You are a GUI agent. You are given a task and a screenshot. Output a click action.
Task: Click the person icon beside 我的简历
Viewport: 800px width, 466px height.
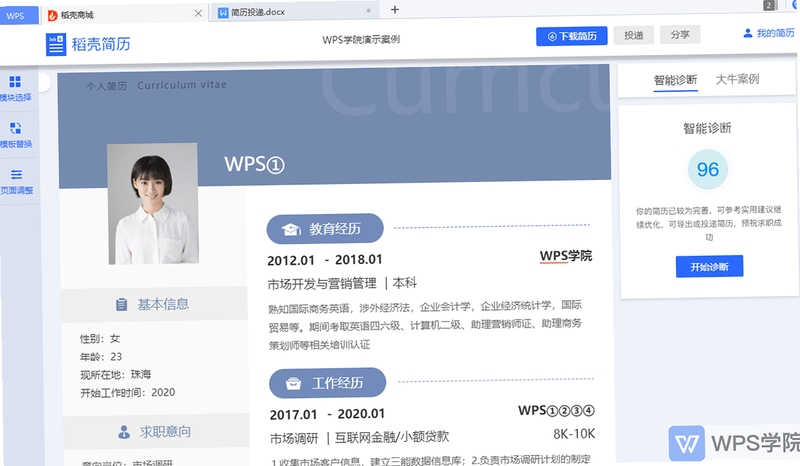pos(748,33)
